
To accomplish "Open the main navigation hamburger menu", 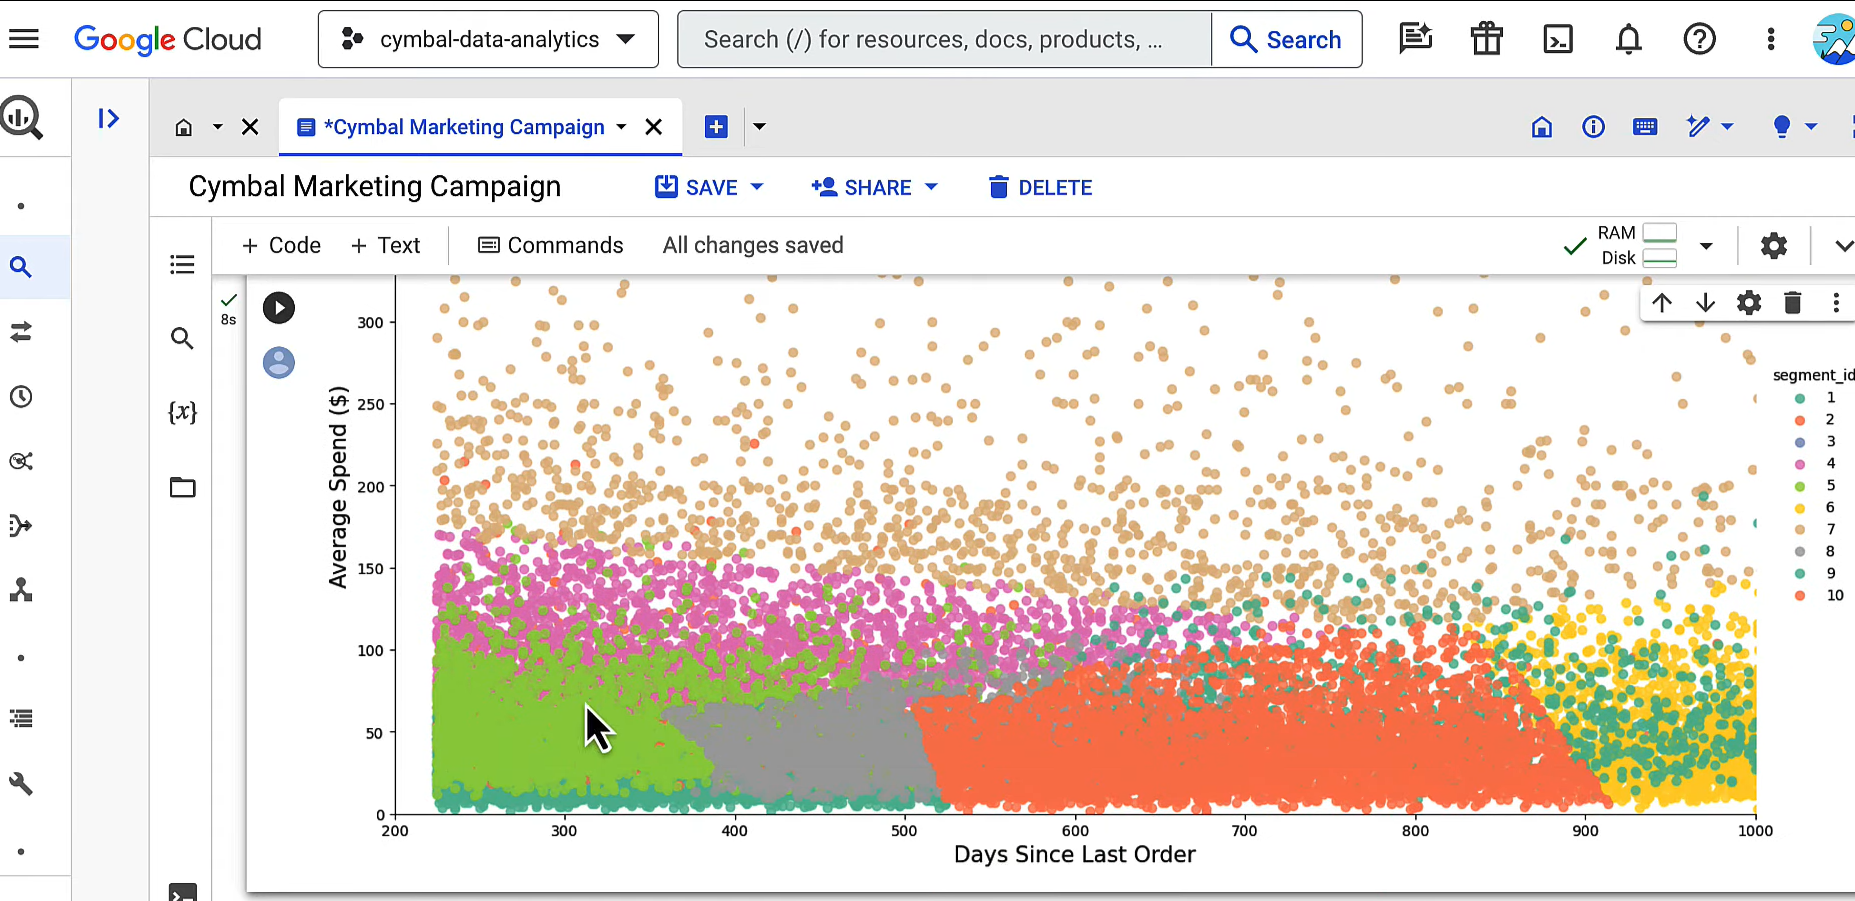I will coord(24,39).
